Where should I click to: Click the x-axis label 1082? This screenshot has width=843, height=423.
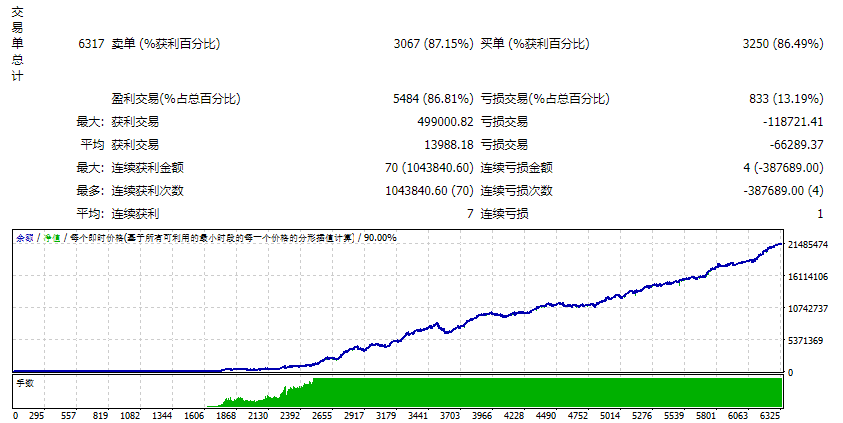tap(130, 415)
